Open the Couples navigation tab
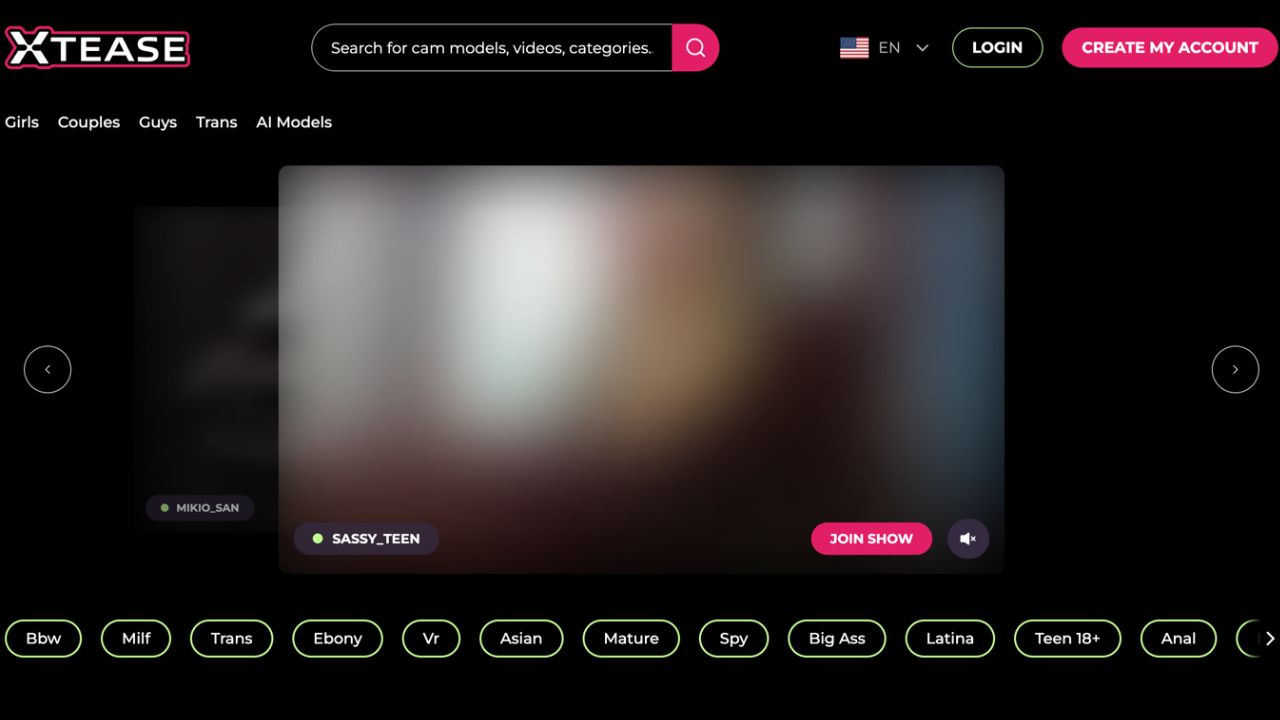This screenshot has width=1280, height=720. [89, 122]
